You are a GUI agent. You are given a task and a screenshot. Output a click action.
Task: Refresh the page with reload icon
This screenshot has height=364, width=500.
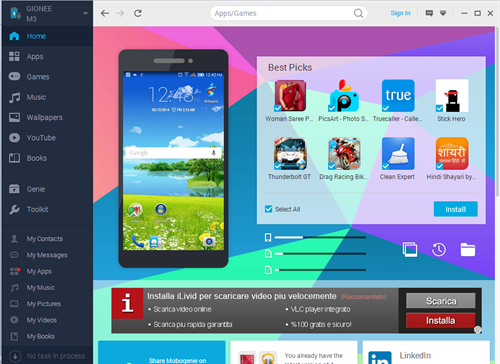[x=138, y=13]
